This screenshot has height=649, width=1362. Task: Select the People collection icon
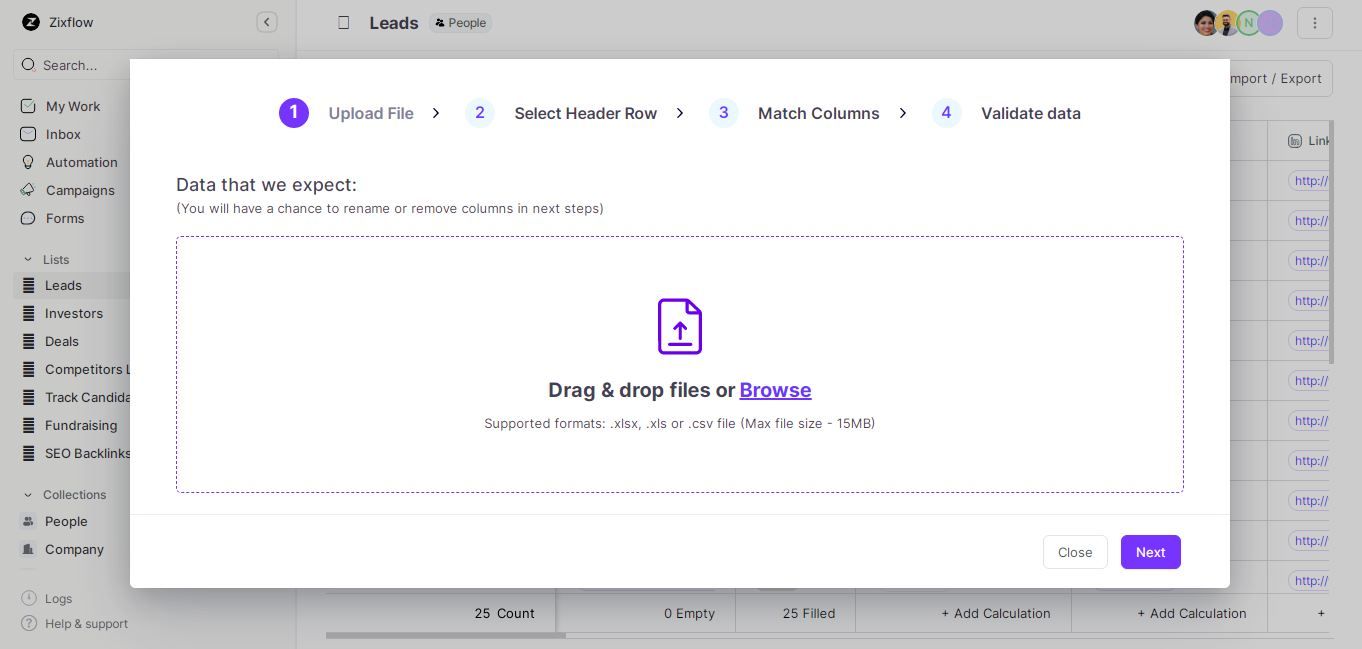pyautogui.click(x=27, y=521)
